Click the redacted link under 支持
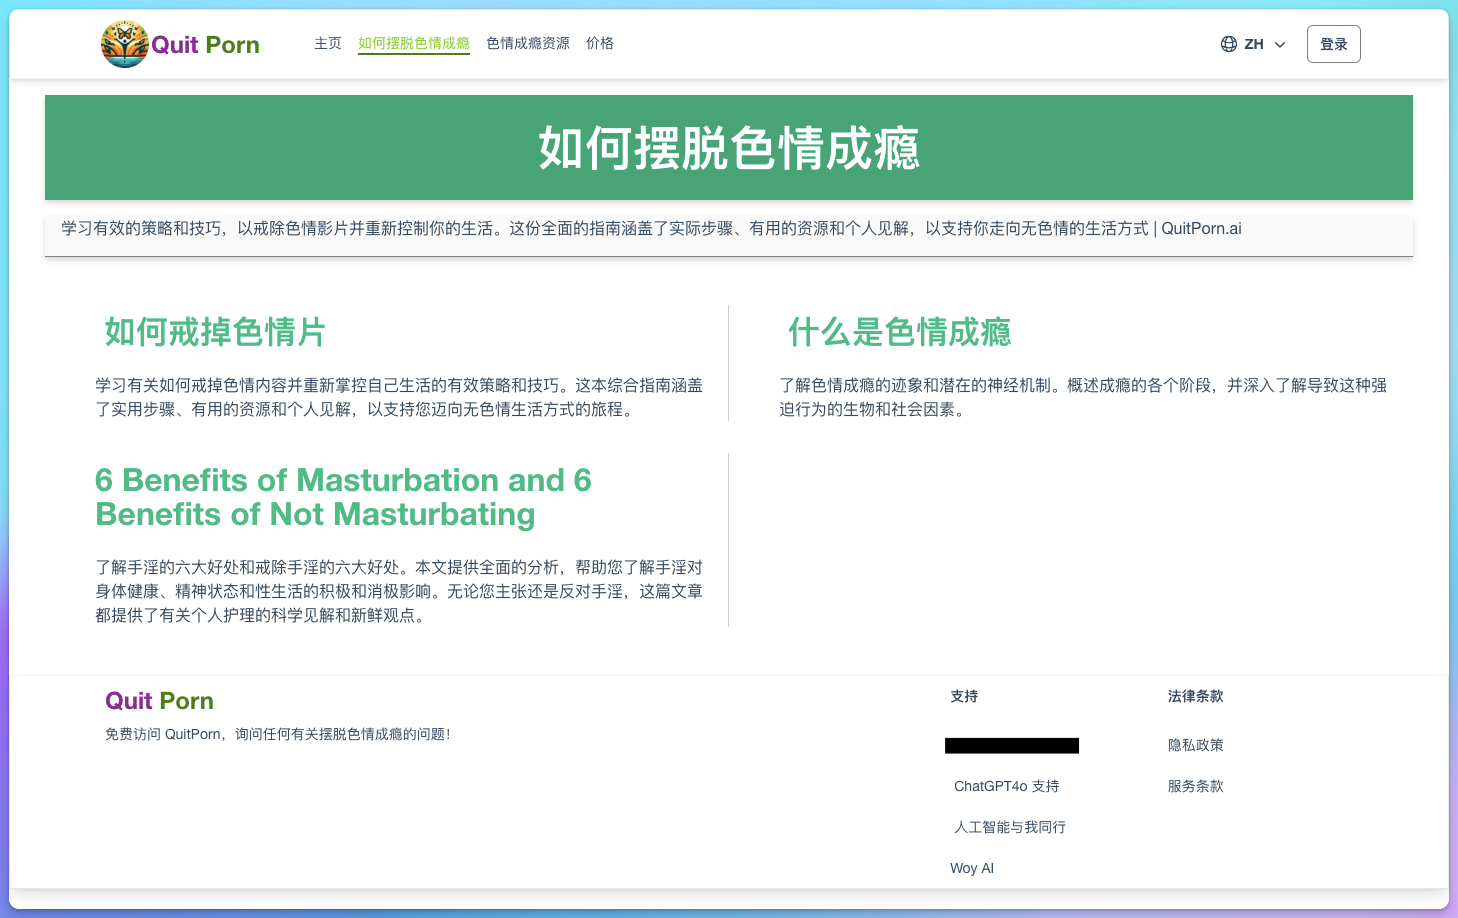The image size is (1458, 918). (x=1011, y=745)
